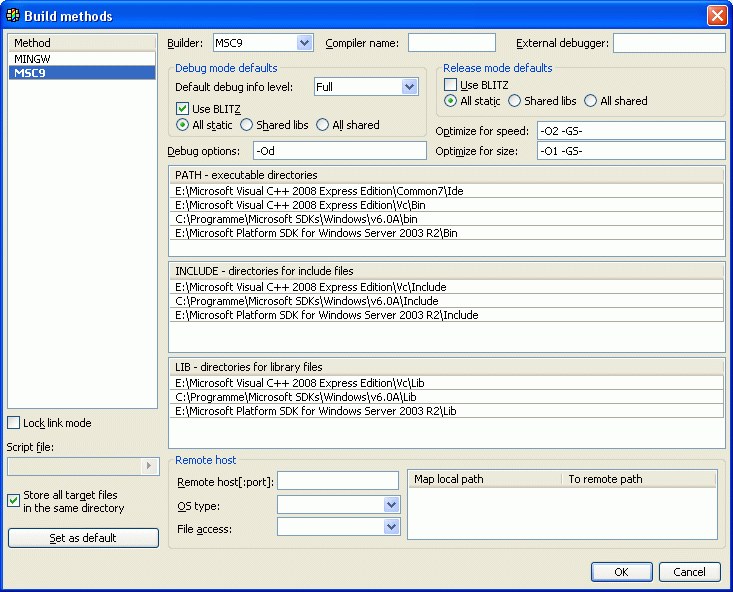Expand Default debug info level dropdown
The height and width of the screenshot is (592, 733).
[409, 87]
